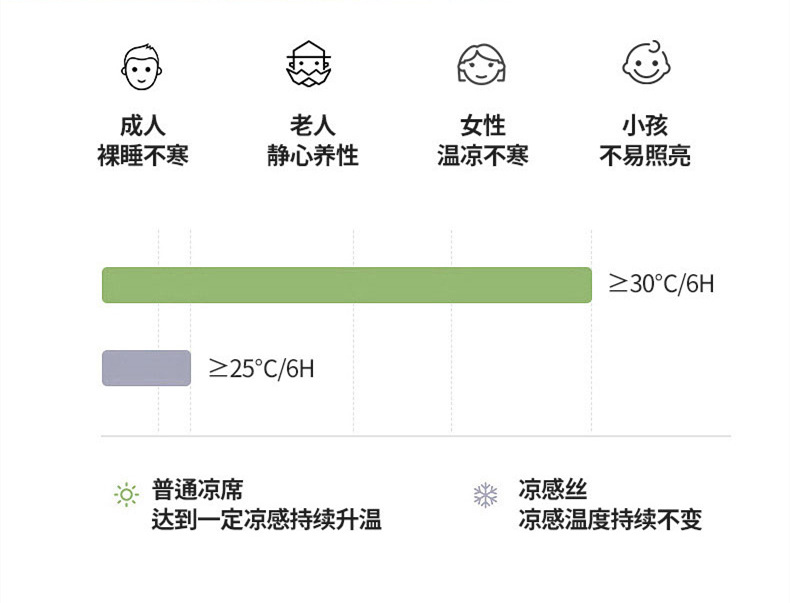Click the 裸睡不寒 caption

pyautogui.click(x=142, y=156)
